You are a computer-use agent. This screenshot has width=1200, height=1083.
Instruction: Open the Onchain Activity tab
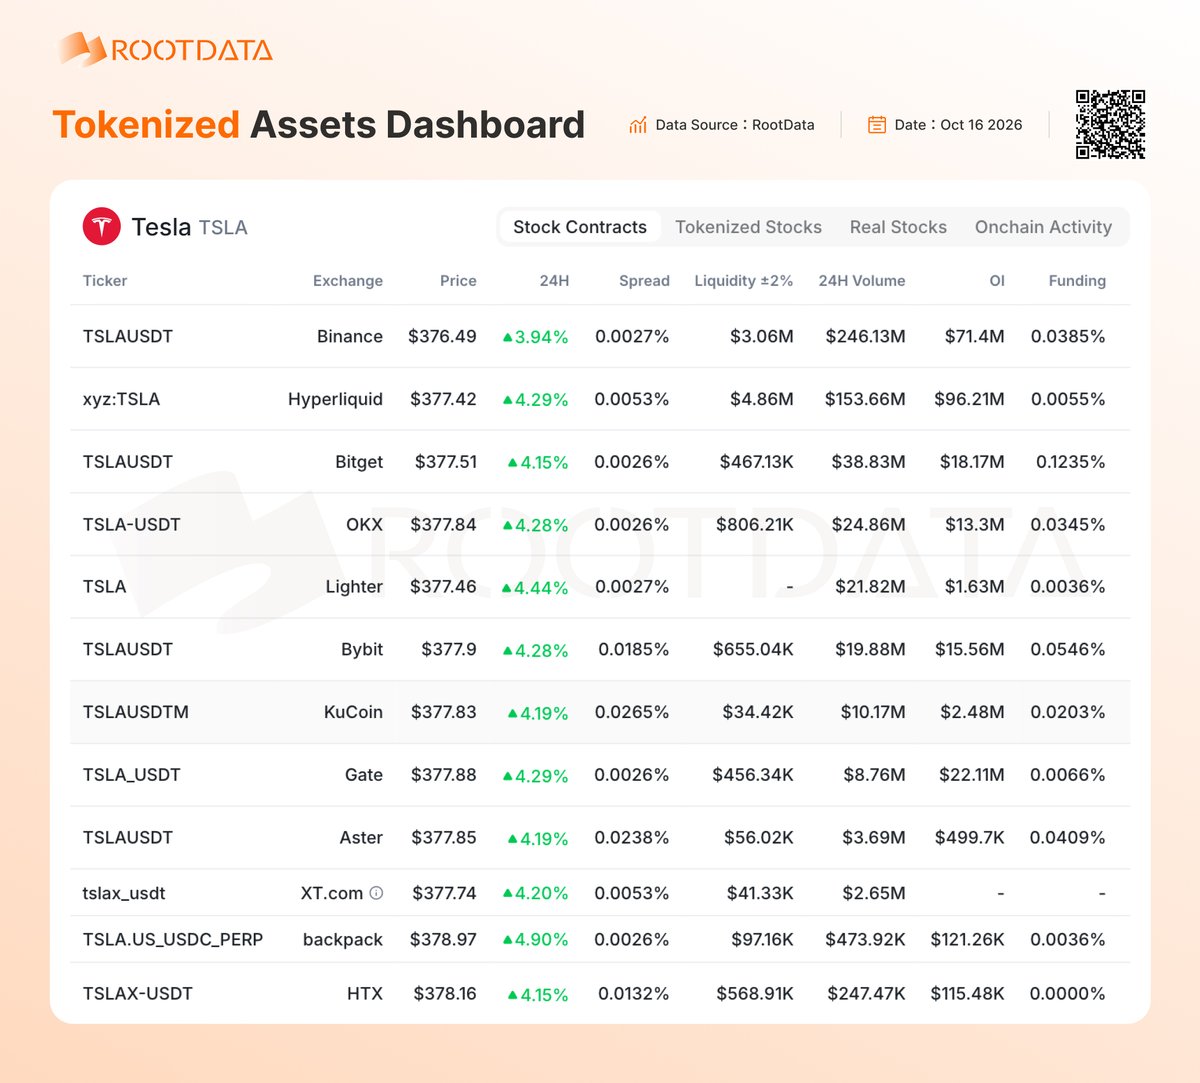[x=1043, y=227]
